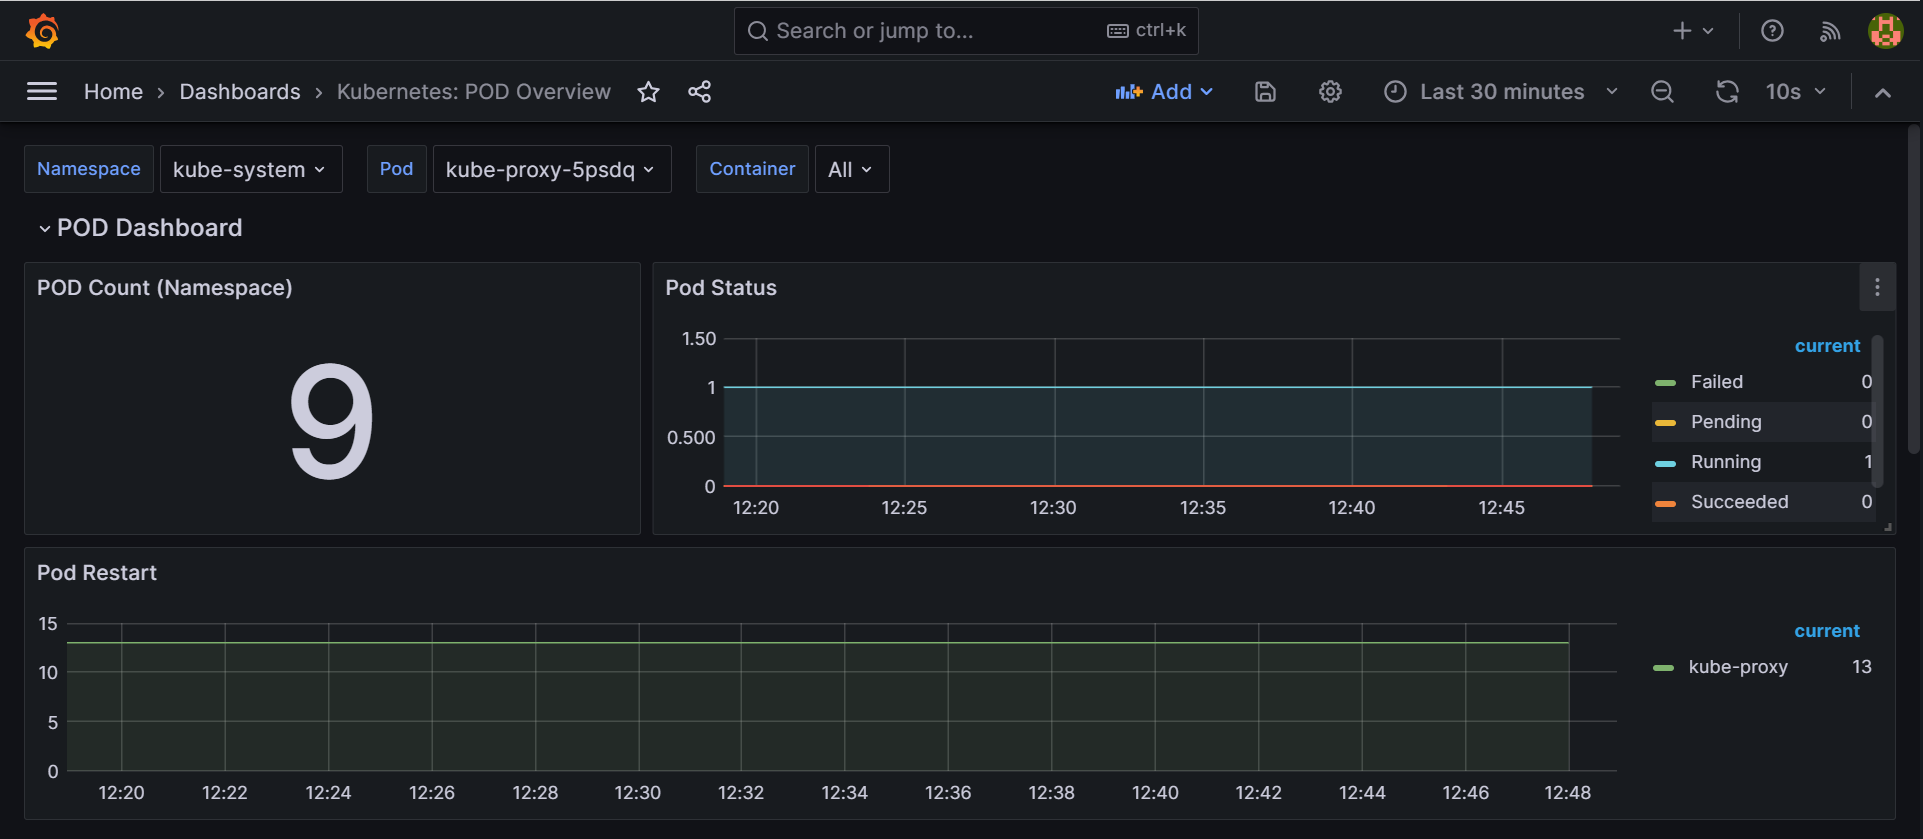Screen dimensions: 1923x839
Task: Open the hamburger navigation menu
Action: [x=42, y=92]
